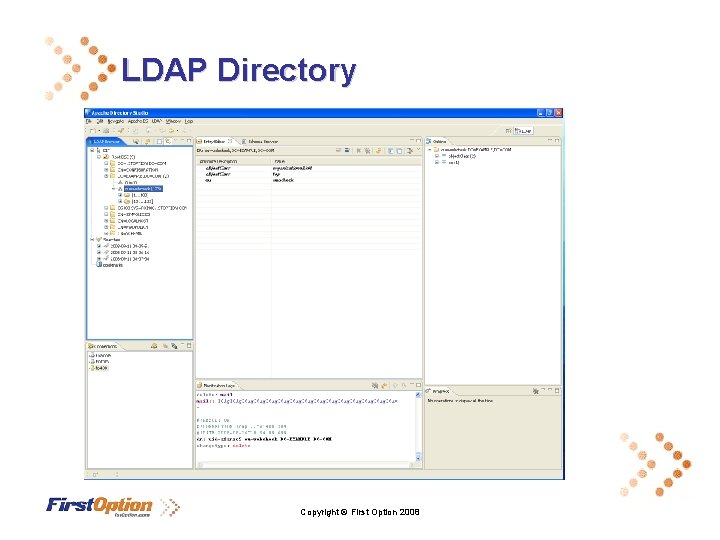The width and height of the screenshot is (720, 540).
Task: Click the first LDAP Browser toolbar icon
Action: click(136, 141)
